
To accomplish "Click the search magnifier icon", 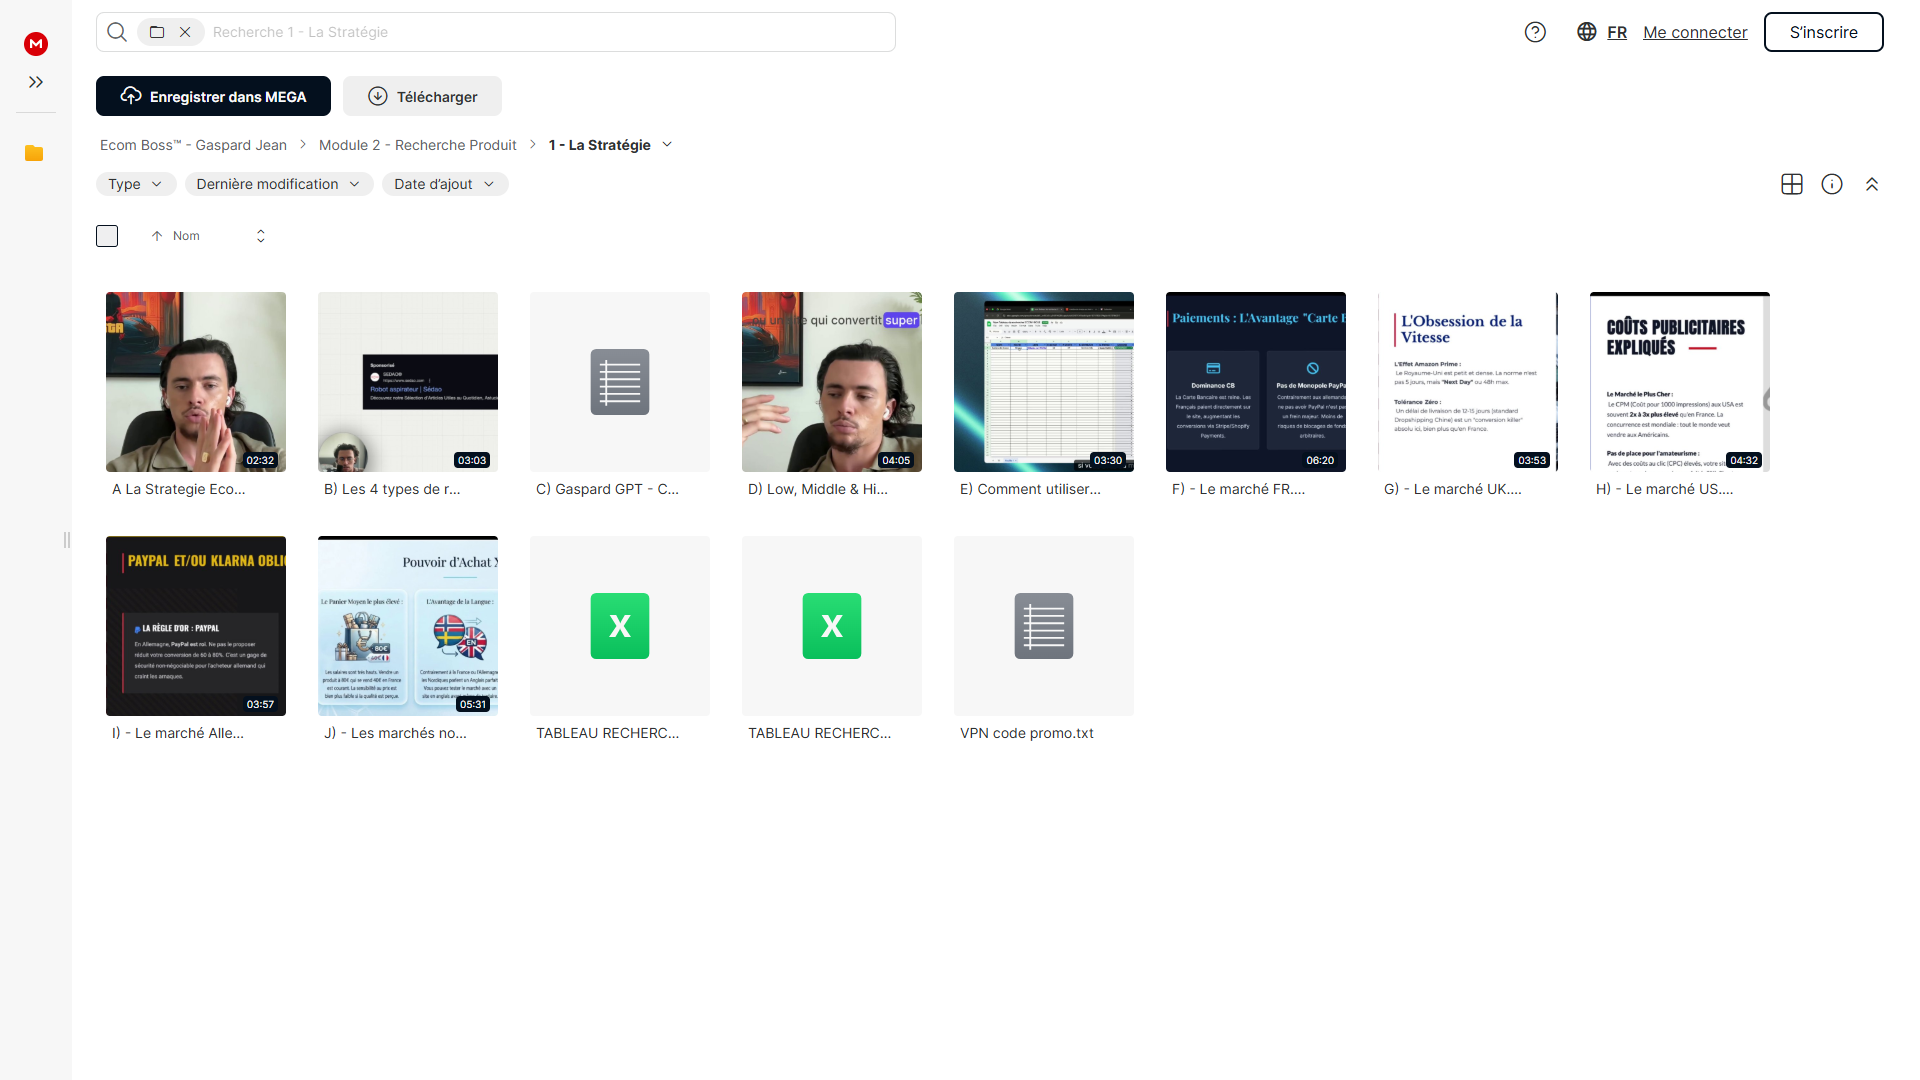I will coord(117,32).
